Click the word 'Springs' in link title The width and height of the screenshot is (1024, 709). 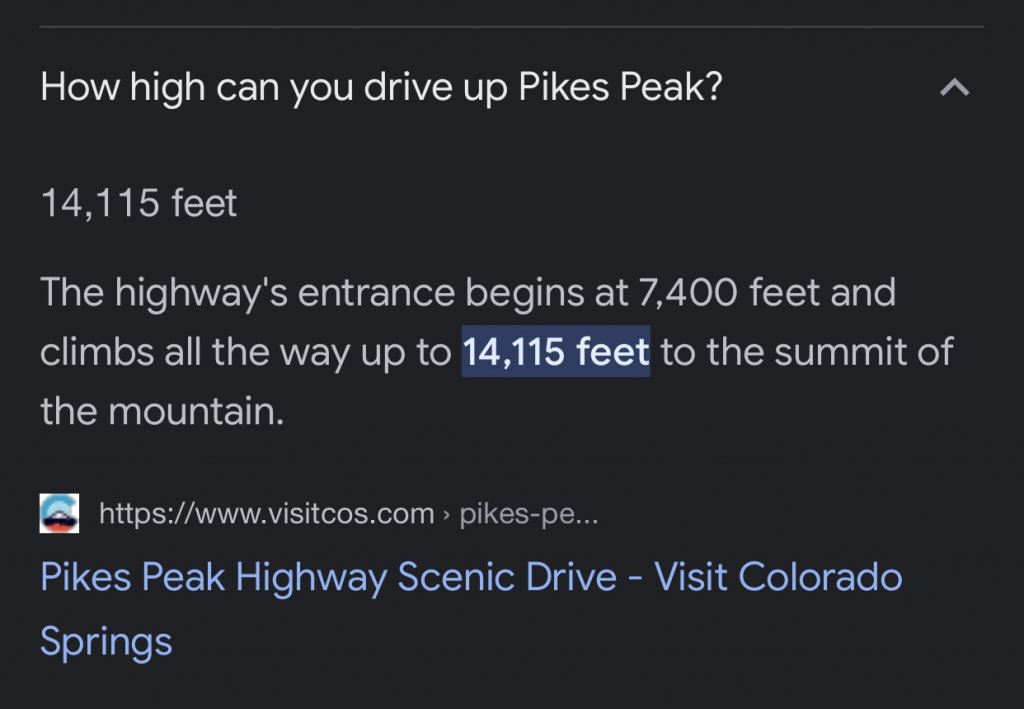(106, 642)
